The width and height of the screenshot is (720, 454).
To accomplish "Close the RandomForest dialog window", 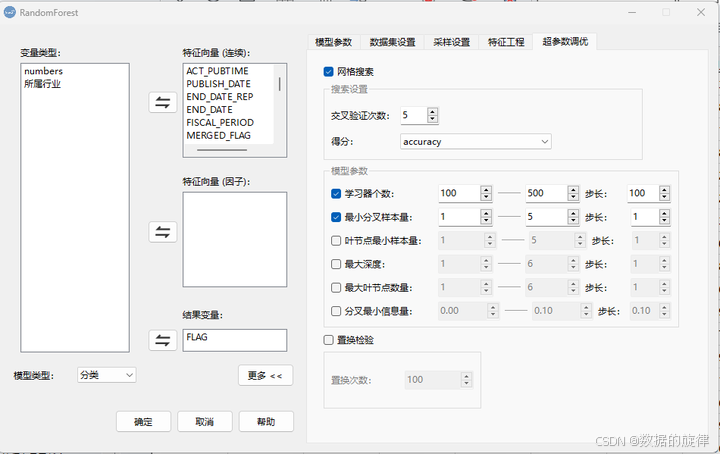I will click(x=701, y=12).
